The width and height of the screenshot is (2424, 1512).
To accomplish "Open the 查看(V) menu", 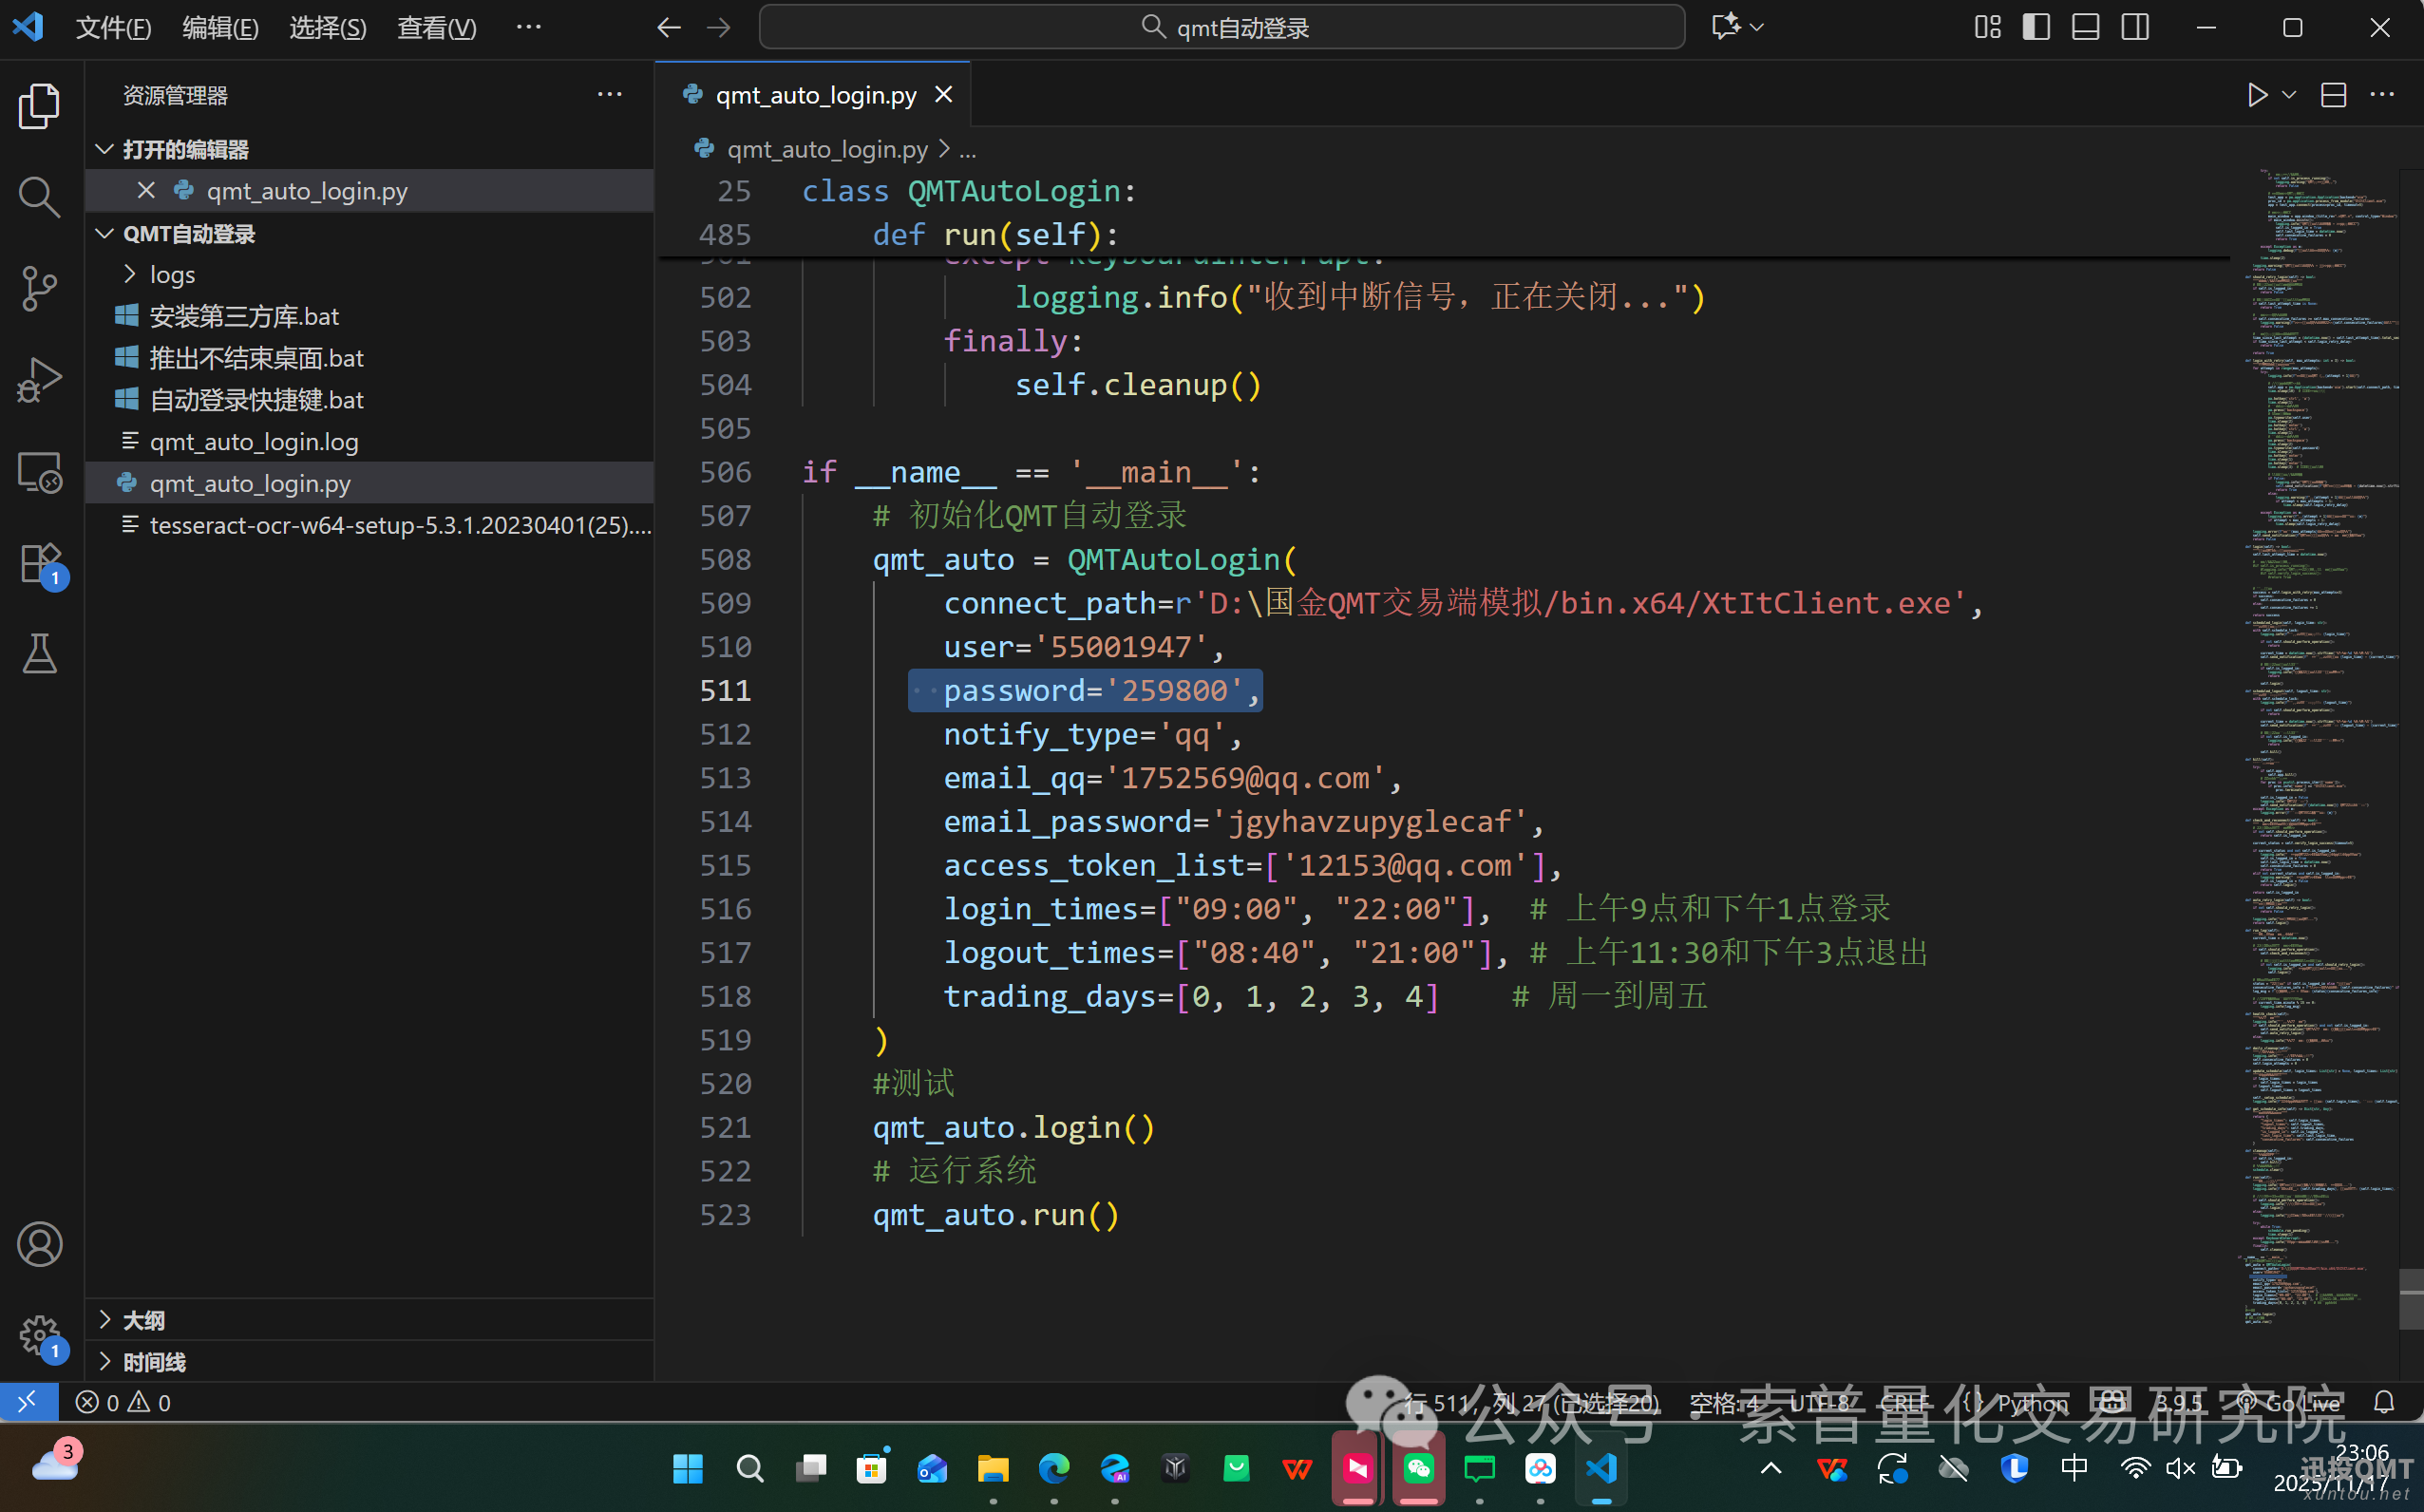I will (436, 27).
